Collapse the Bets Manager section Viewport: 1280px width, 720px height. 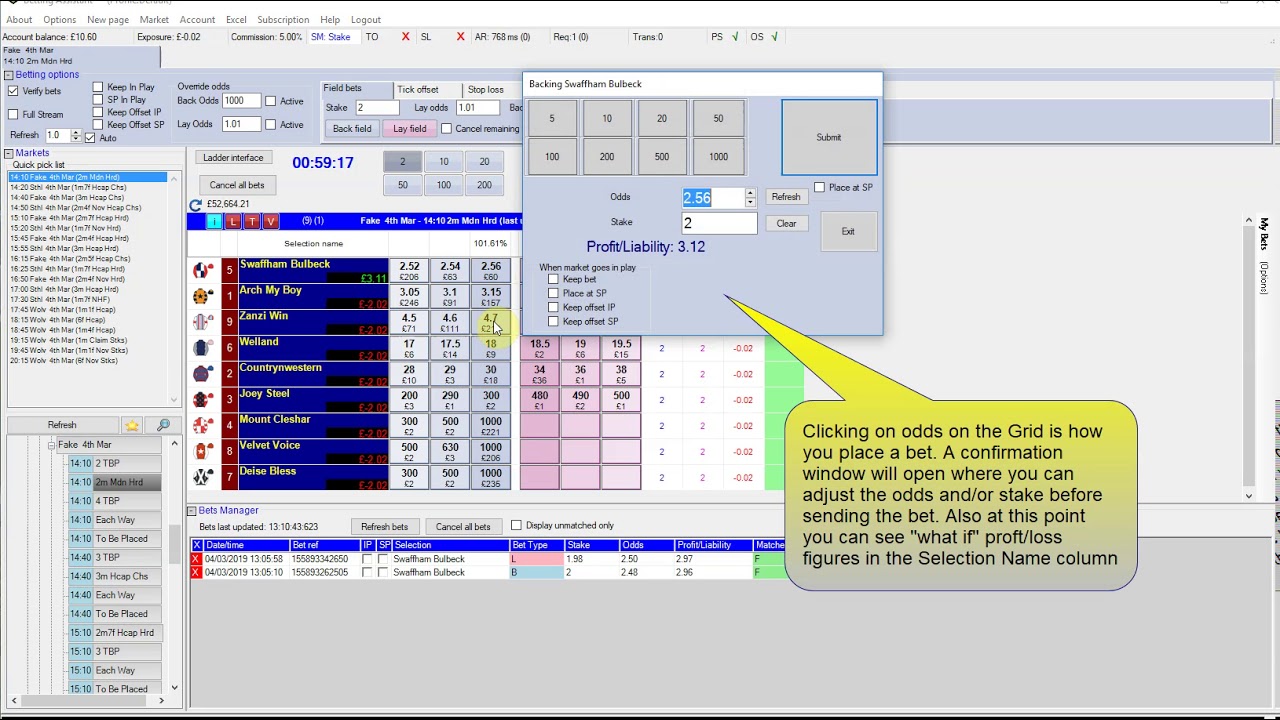pos(191,511)
